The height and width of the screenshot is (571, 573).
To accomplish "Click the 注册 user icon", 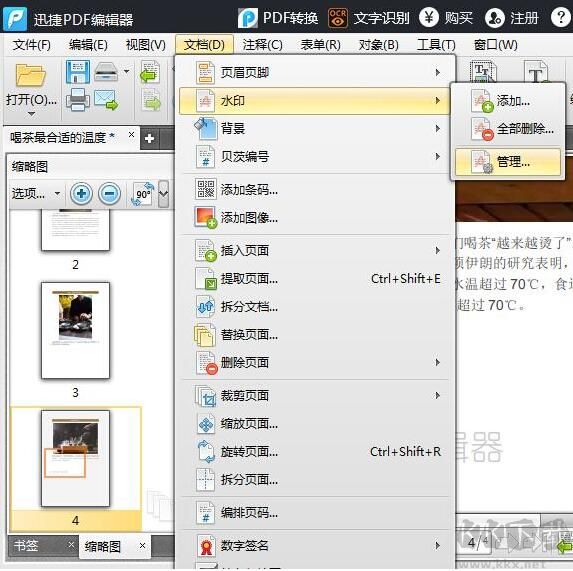I will tap(494, 18).
